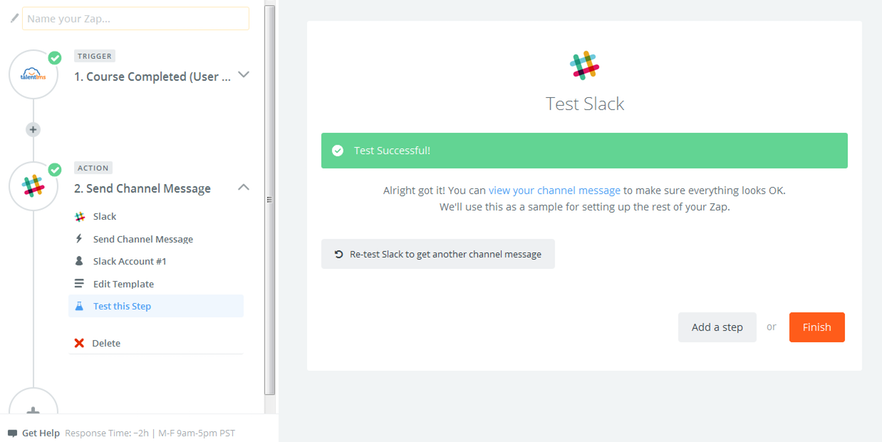
Task: Click the Add a step button
Action: 717,327
